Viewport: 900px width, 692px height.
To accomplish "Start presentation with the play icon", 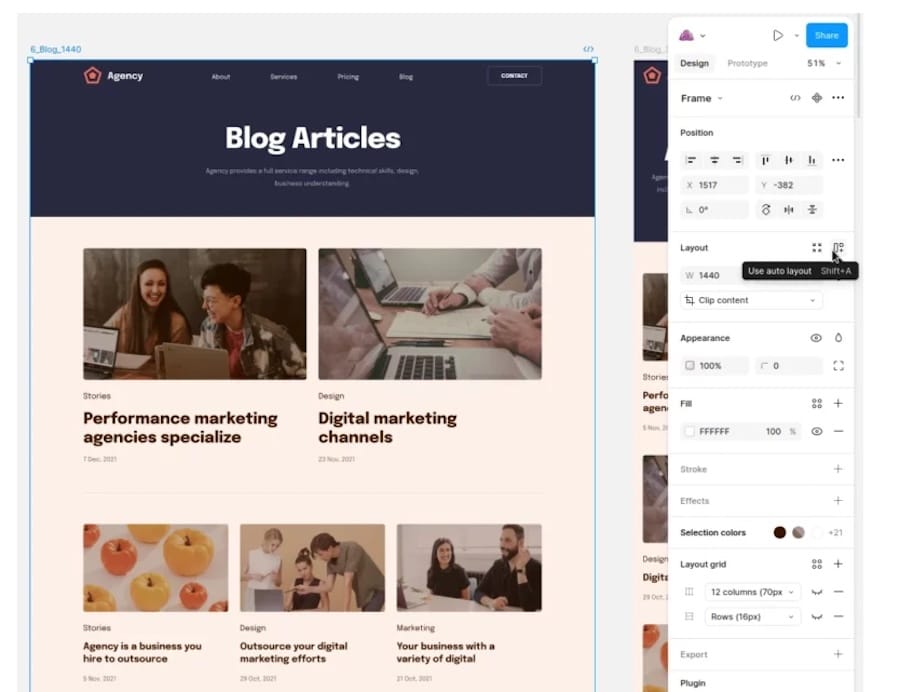I will [x=779, y=34].
